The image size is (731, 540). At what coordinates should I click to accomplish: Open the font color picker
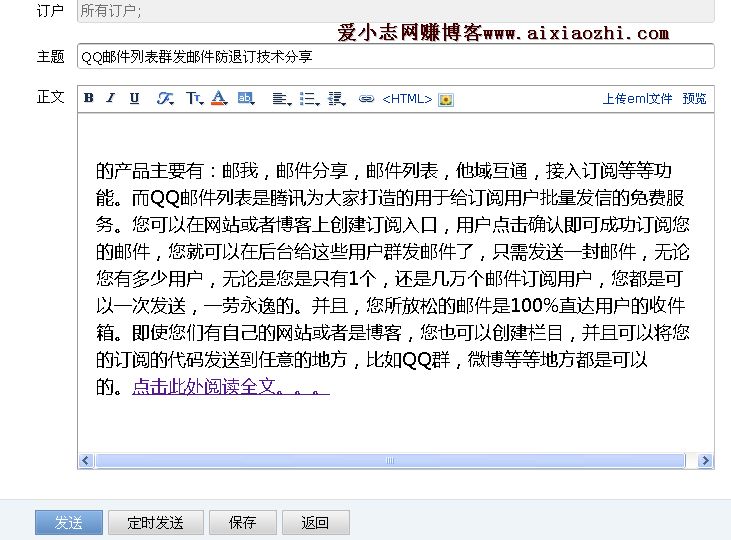pos(219,98)
